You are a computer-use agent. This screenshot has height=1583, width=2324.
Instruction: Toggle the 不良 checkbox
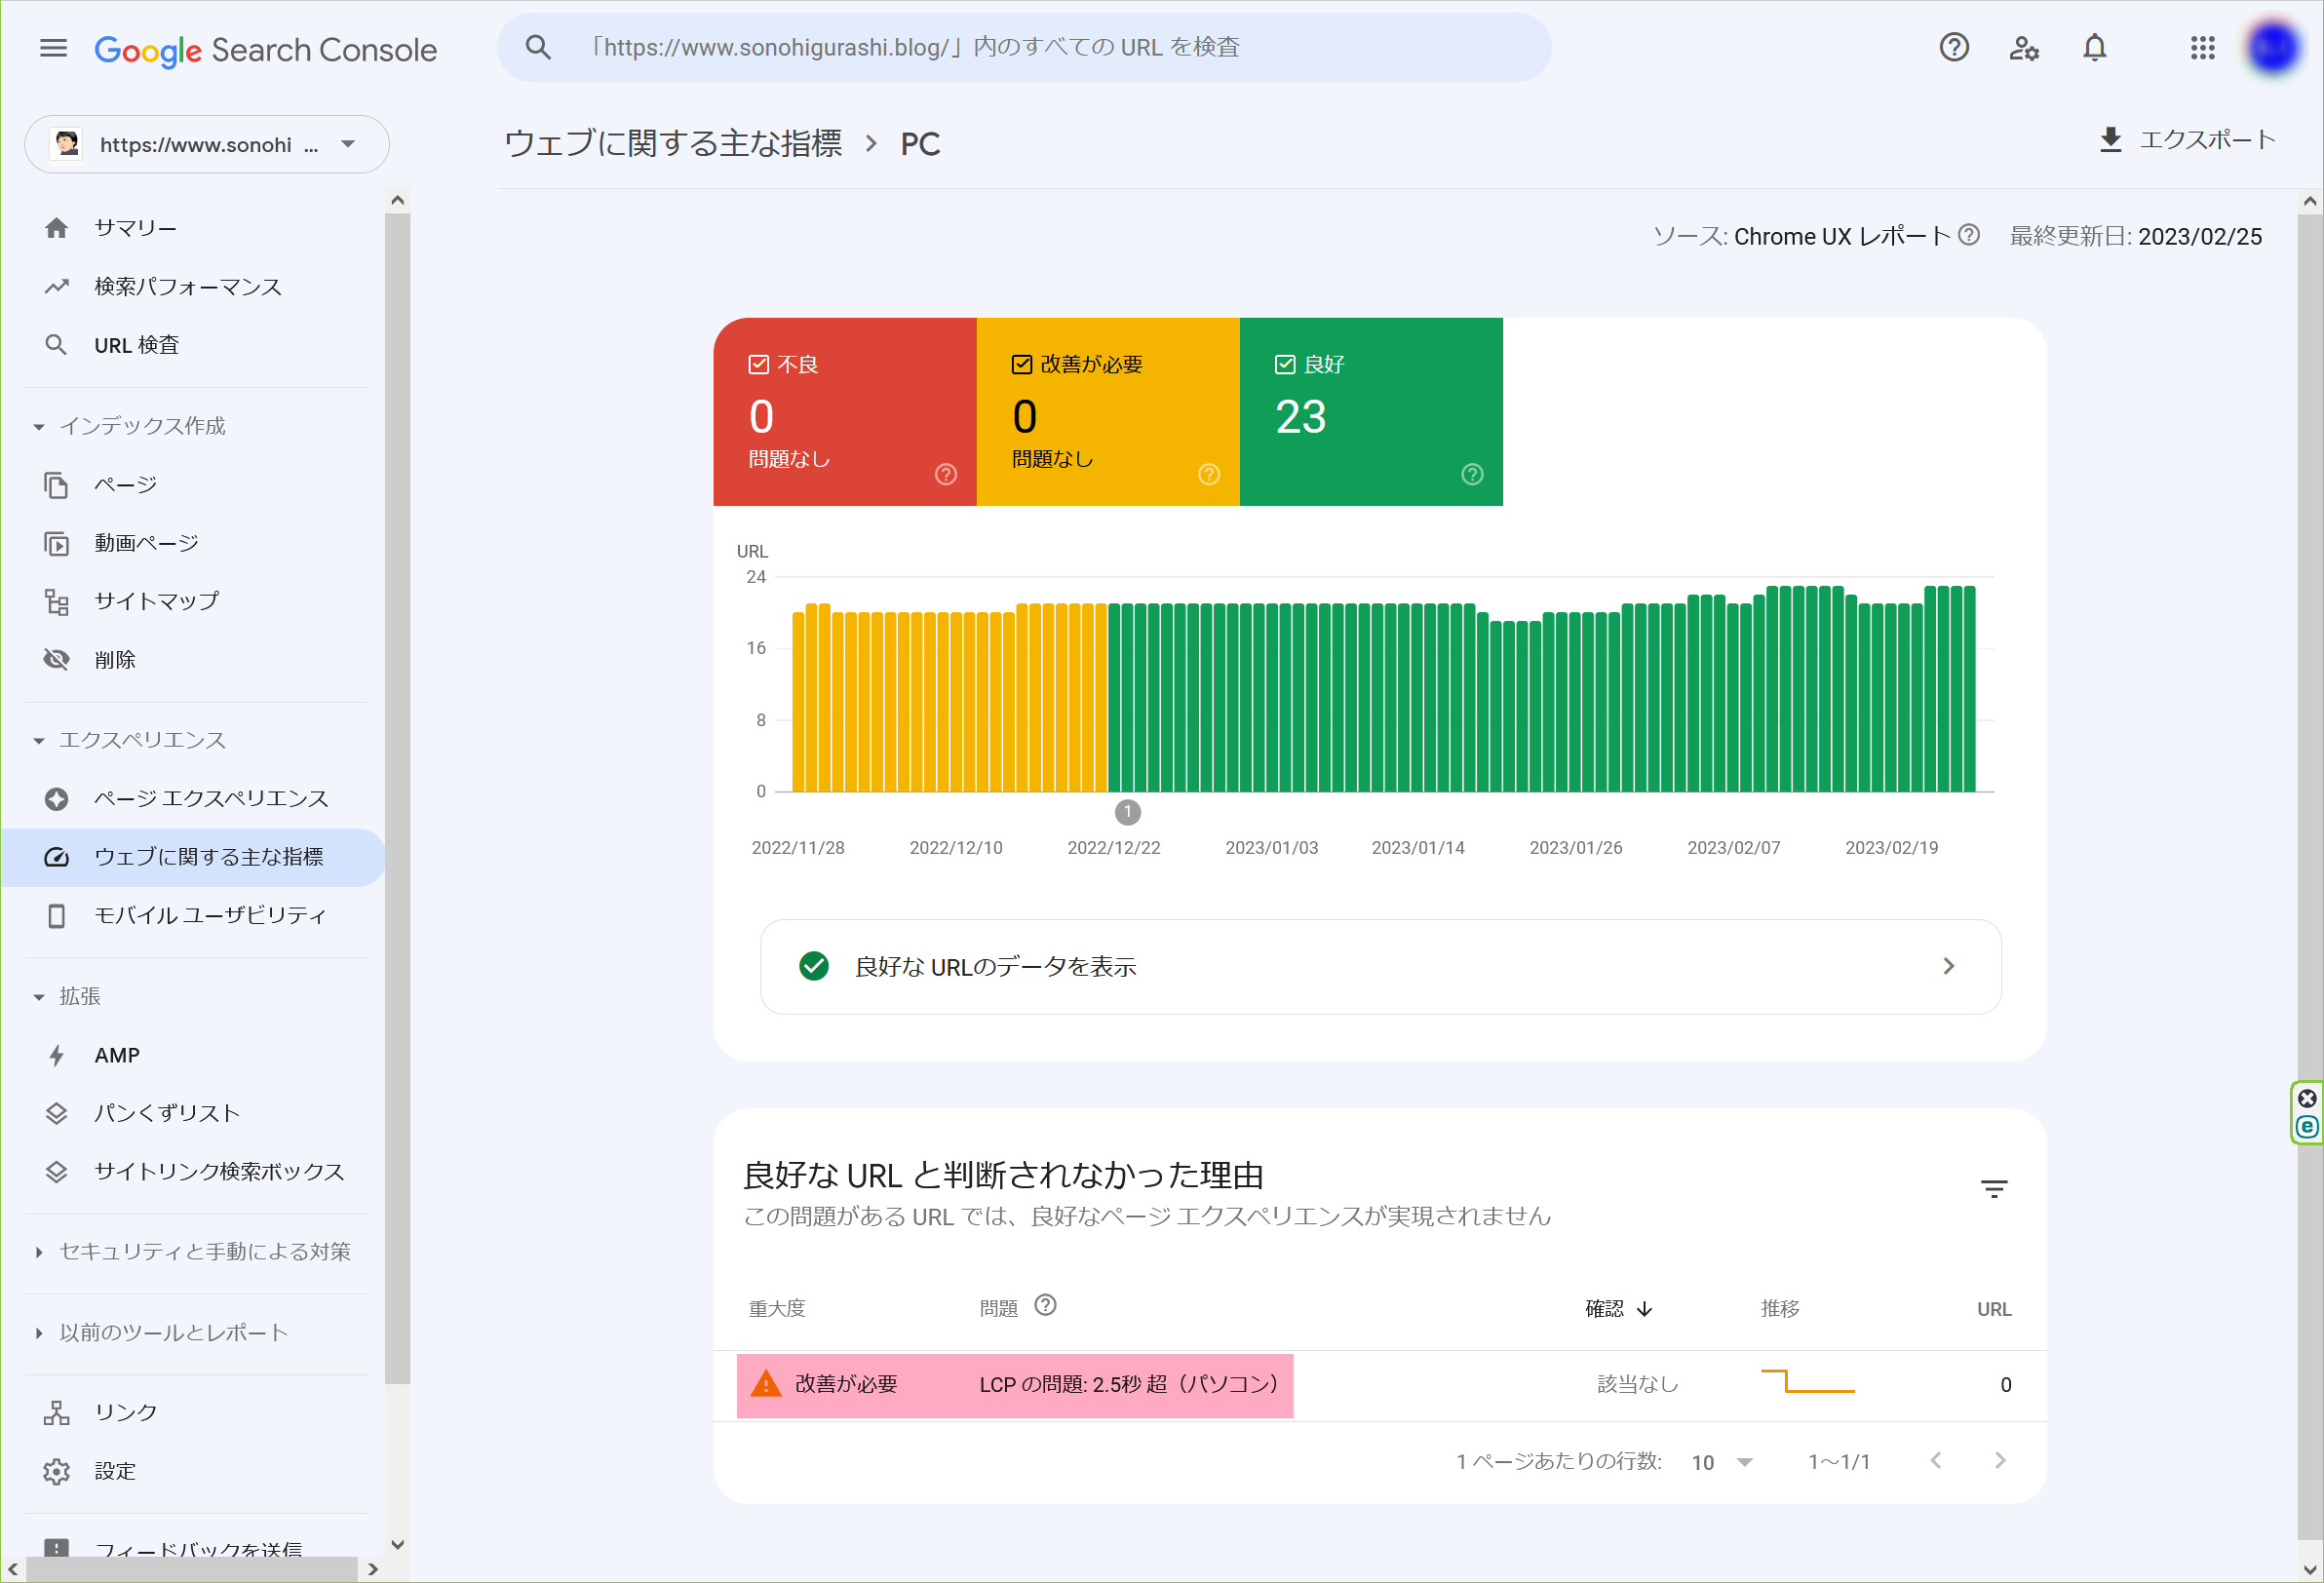click(x=758, y=364)
